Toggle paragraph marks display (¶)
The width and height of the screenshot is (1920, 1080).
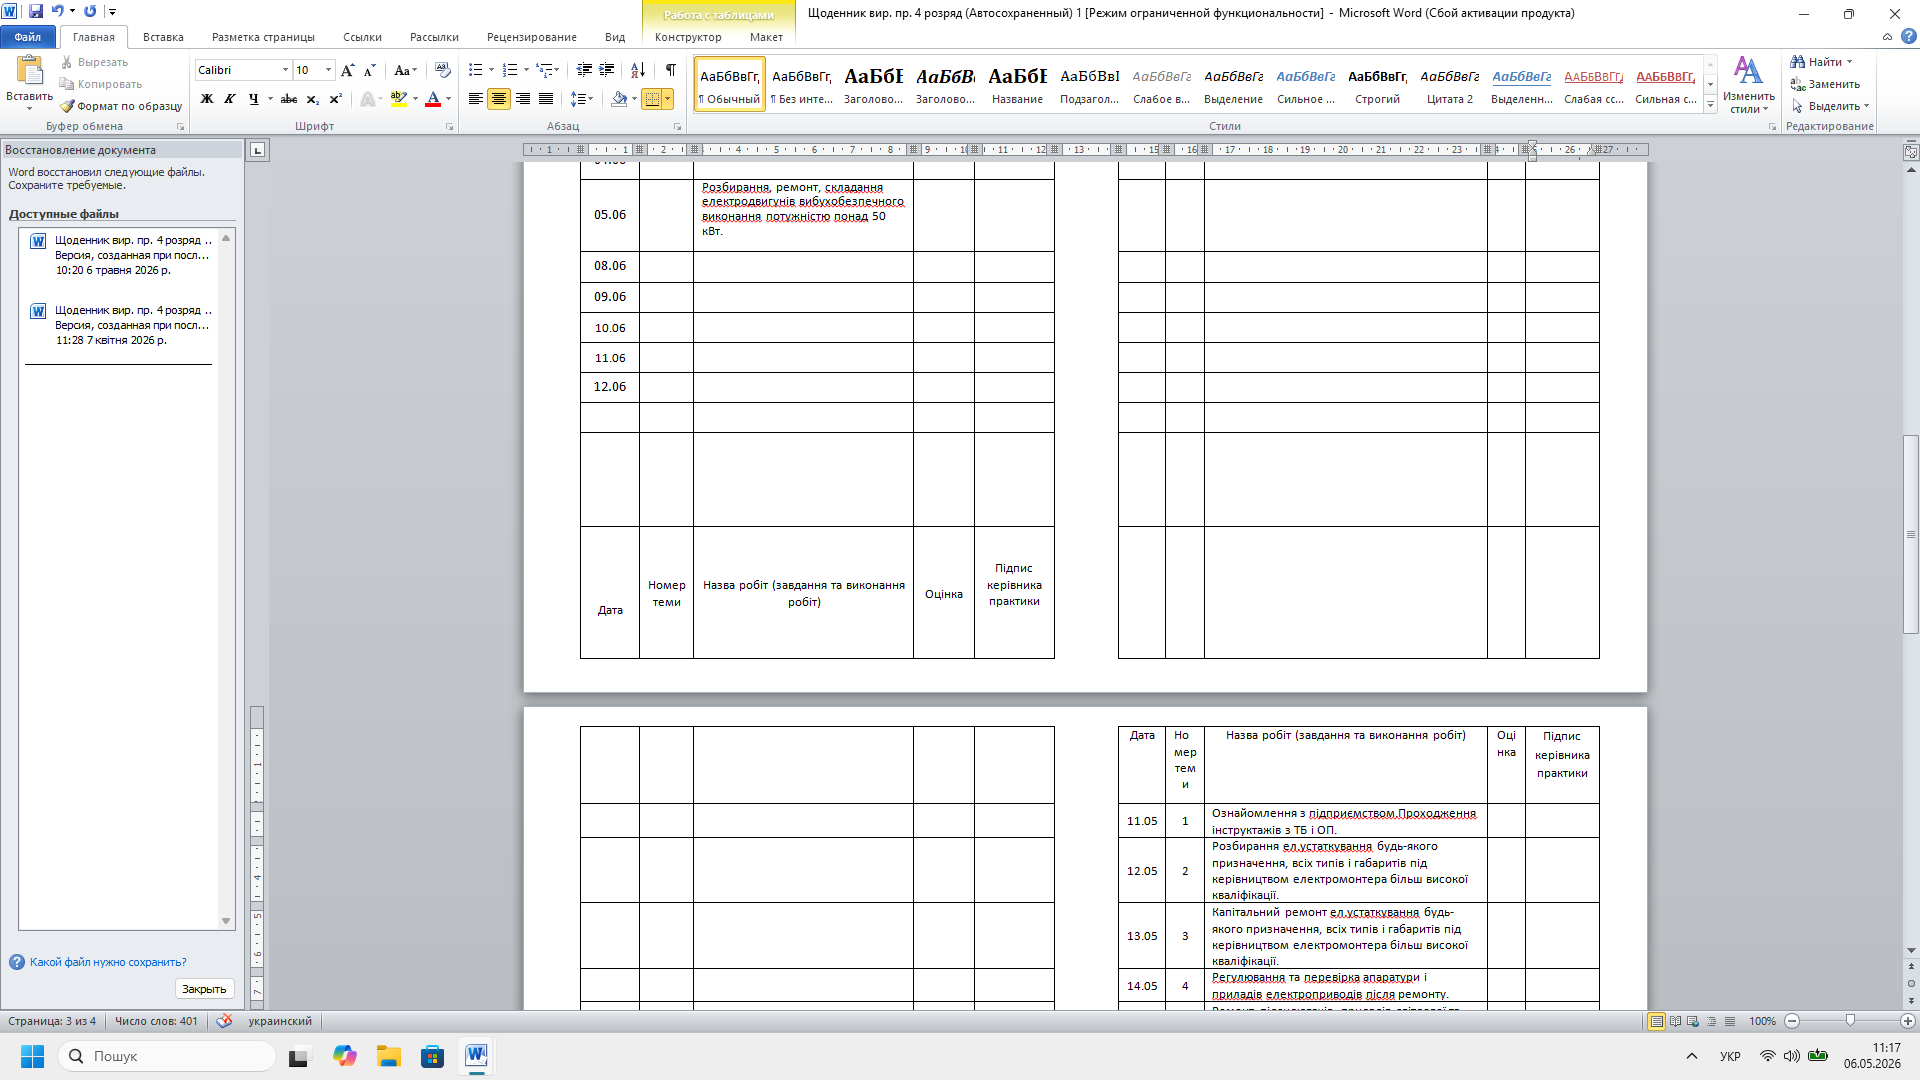pyautogui.click(x=671, y=70)
